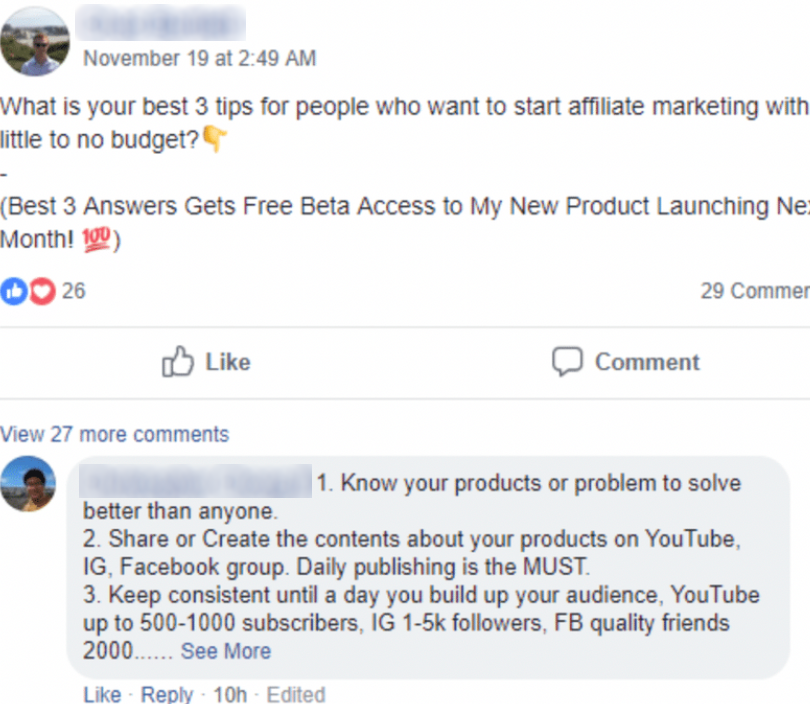The image size is (810, 704).
Task: Open the blue Like reaction icon
Action: point(15,291)
